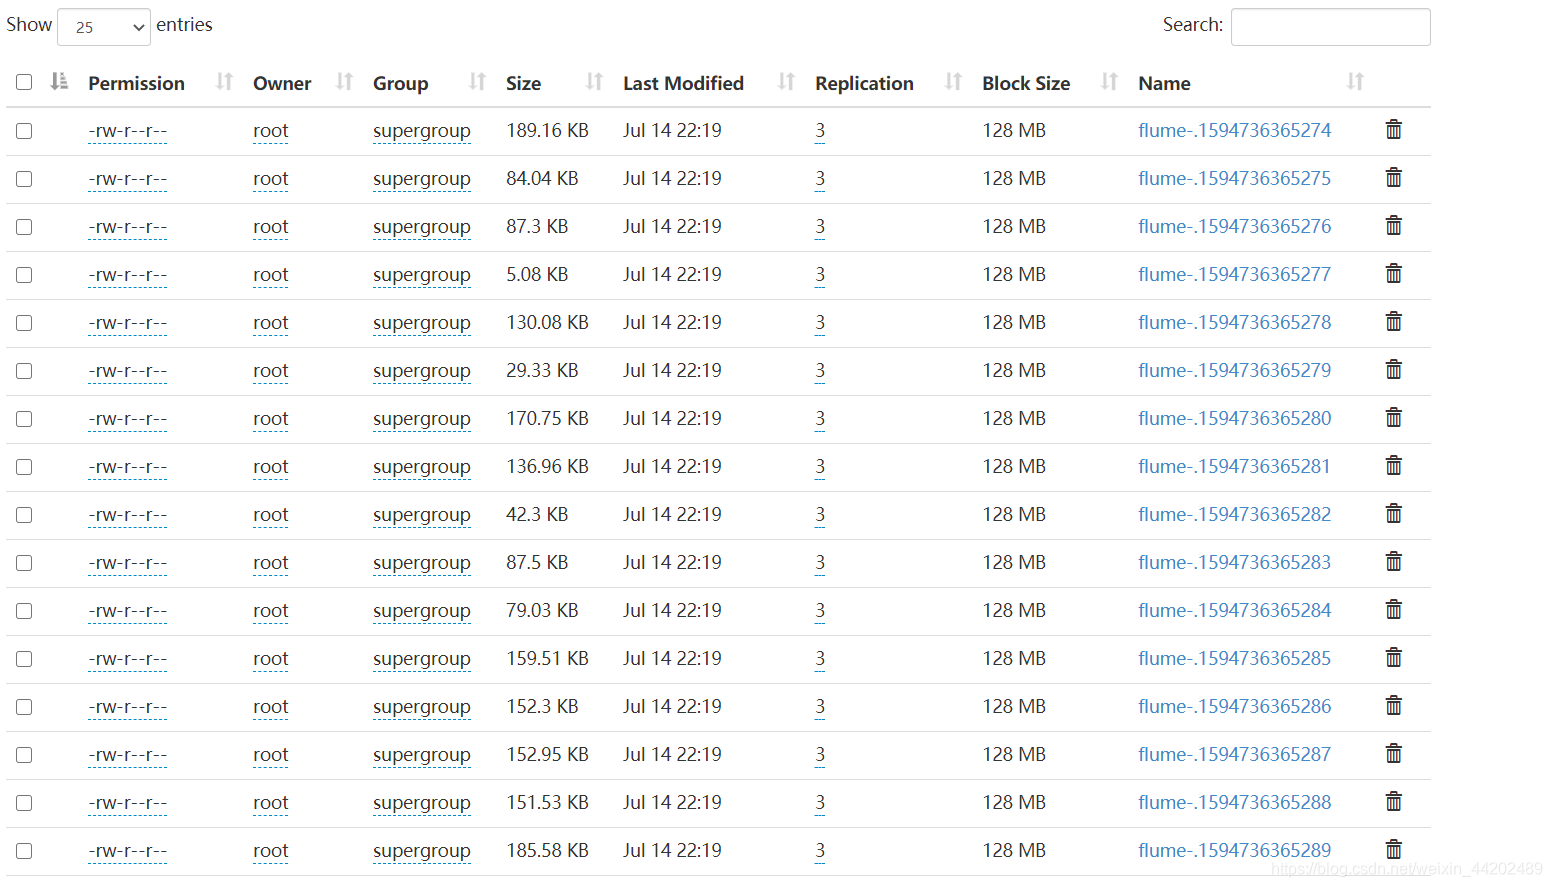
Task: Click the delete icon for flume-.1594736365281
Action: 1393,465
